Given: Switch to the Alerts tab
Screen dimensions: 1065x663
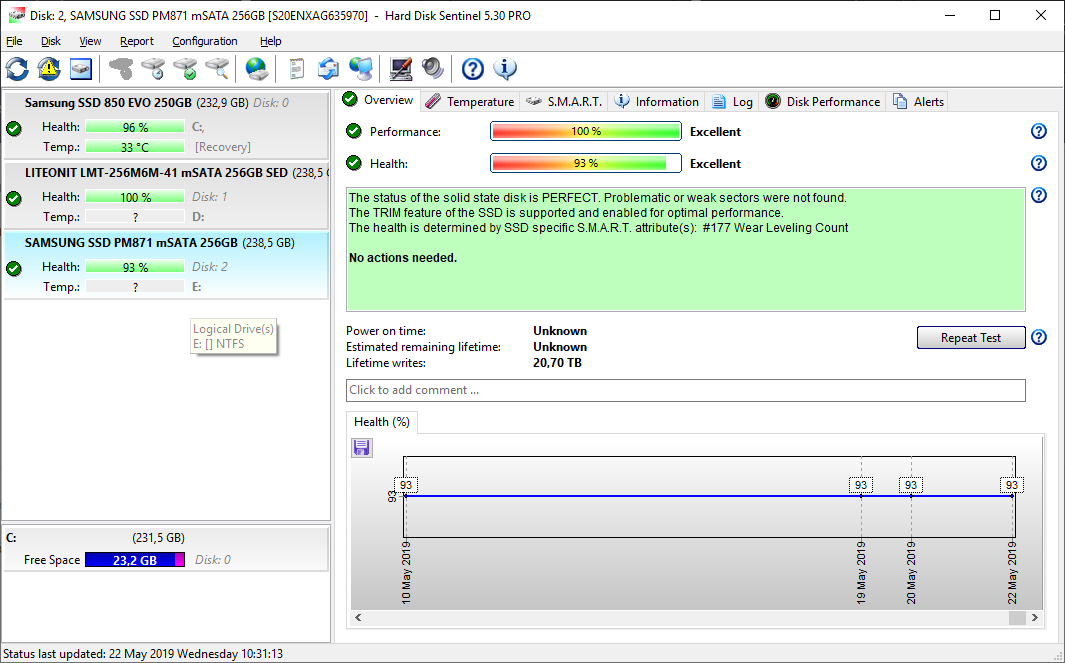Looking at the screenshot, I should pos(918,101).
